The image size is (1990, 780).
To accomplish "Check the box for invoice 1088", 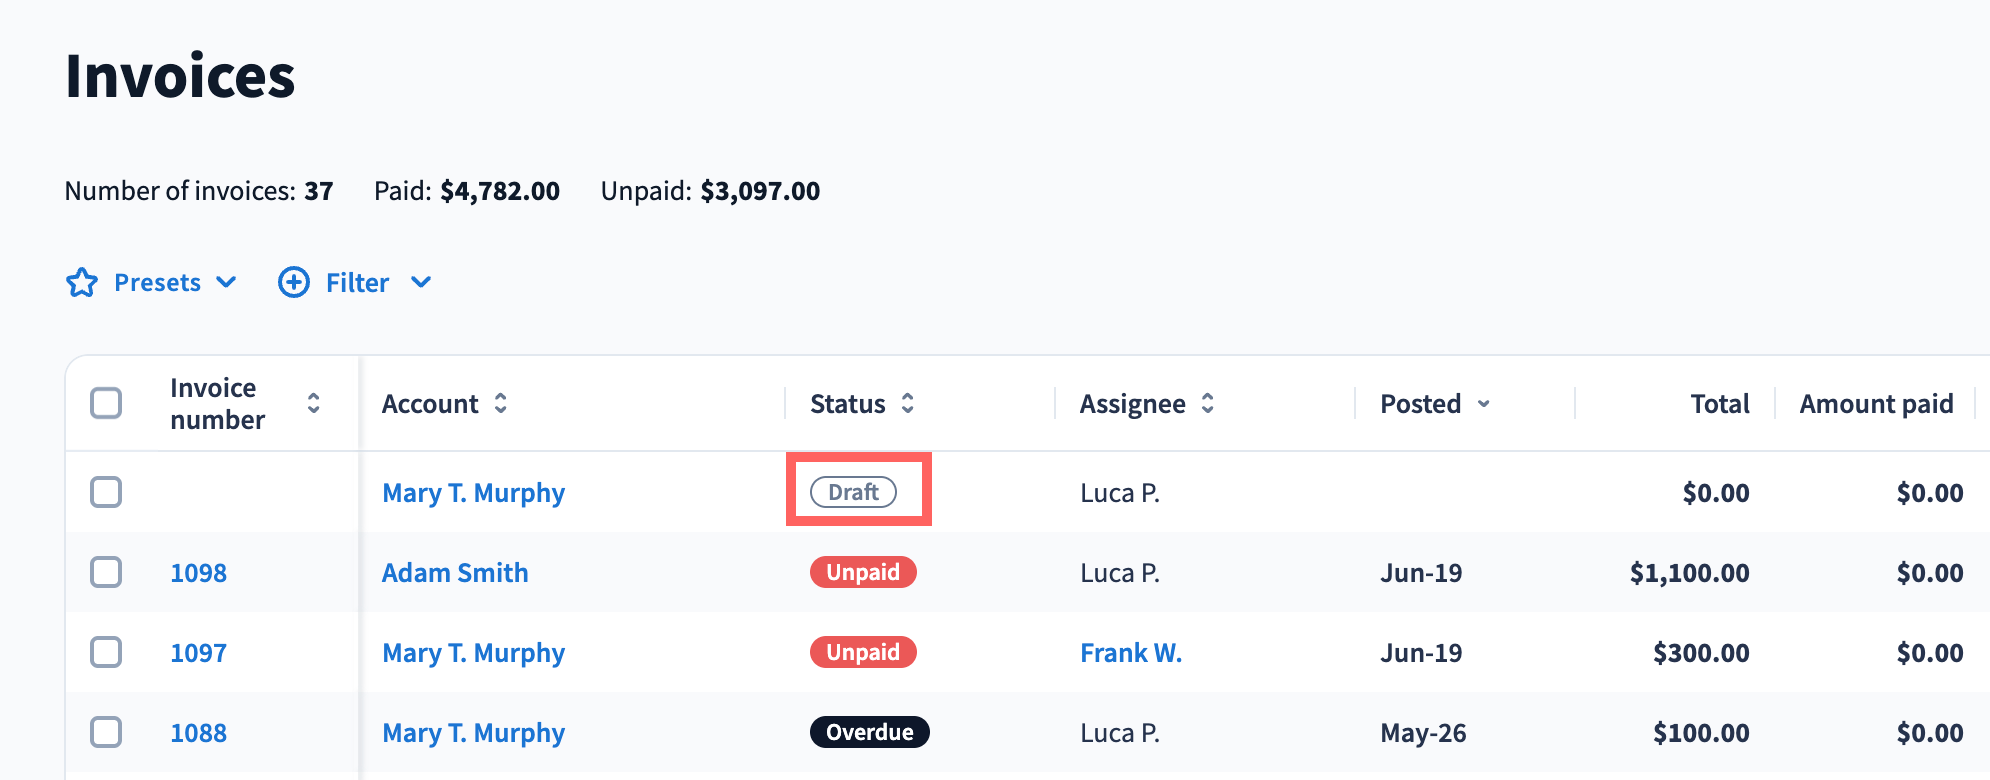I will [106, 732].
